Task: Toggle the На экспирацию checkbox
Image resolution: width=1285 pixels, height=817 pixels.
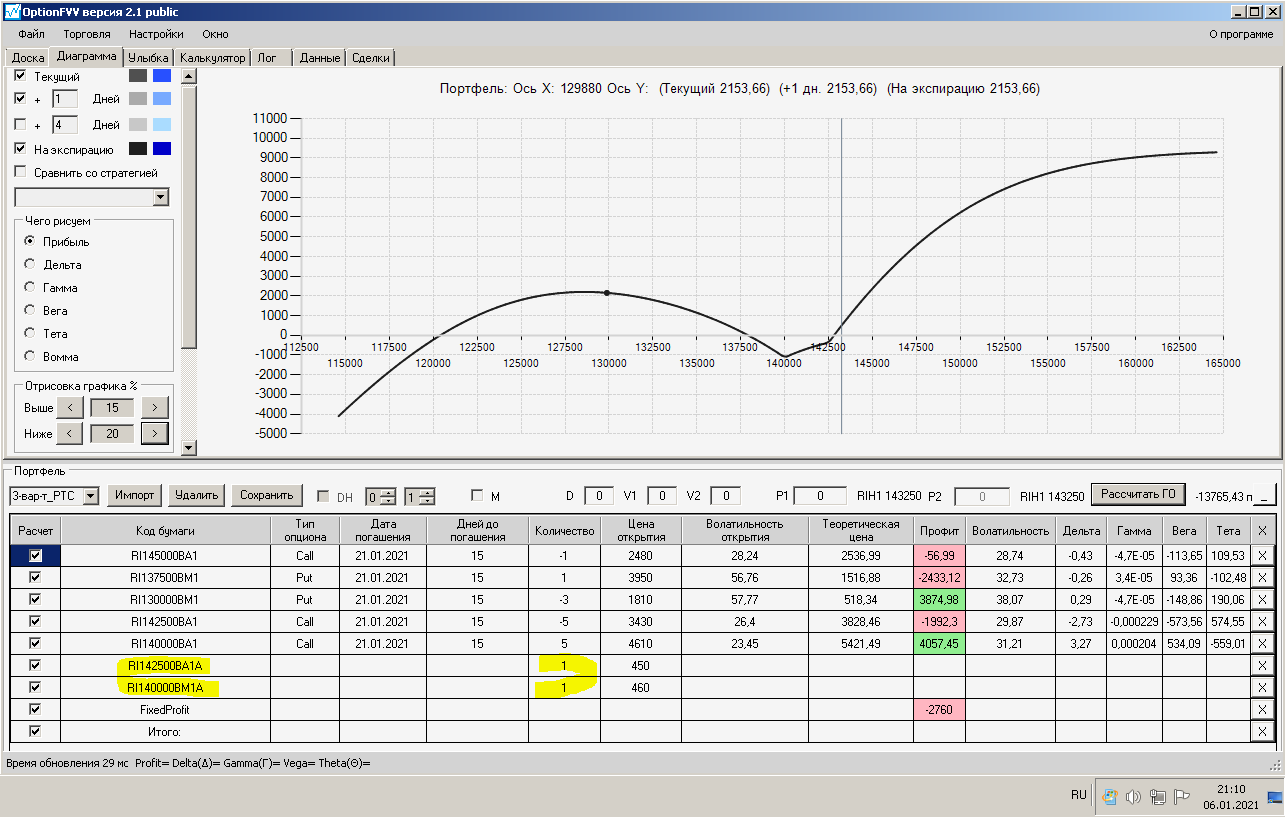Action: click(x=20, y=149)
